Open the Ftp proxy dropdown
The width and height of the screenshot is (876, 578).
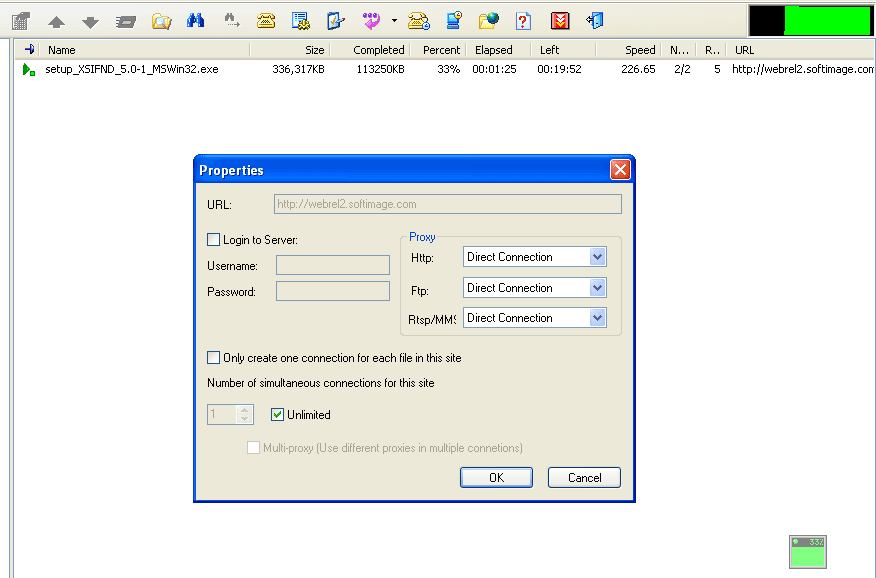pyautogui.click(x=597, y=288)
